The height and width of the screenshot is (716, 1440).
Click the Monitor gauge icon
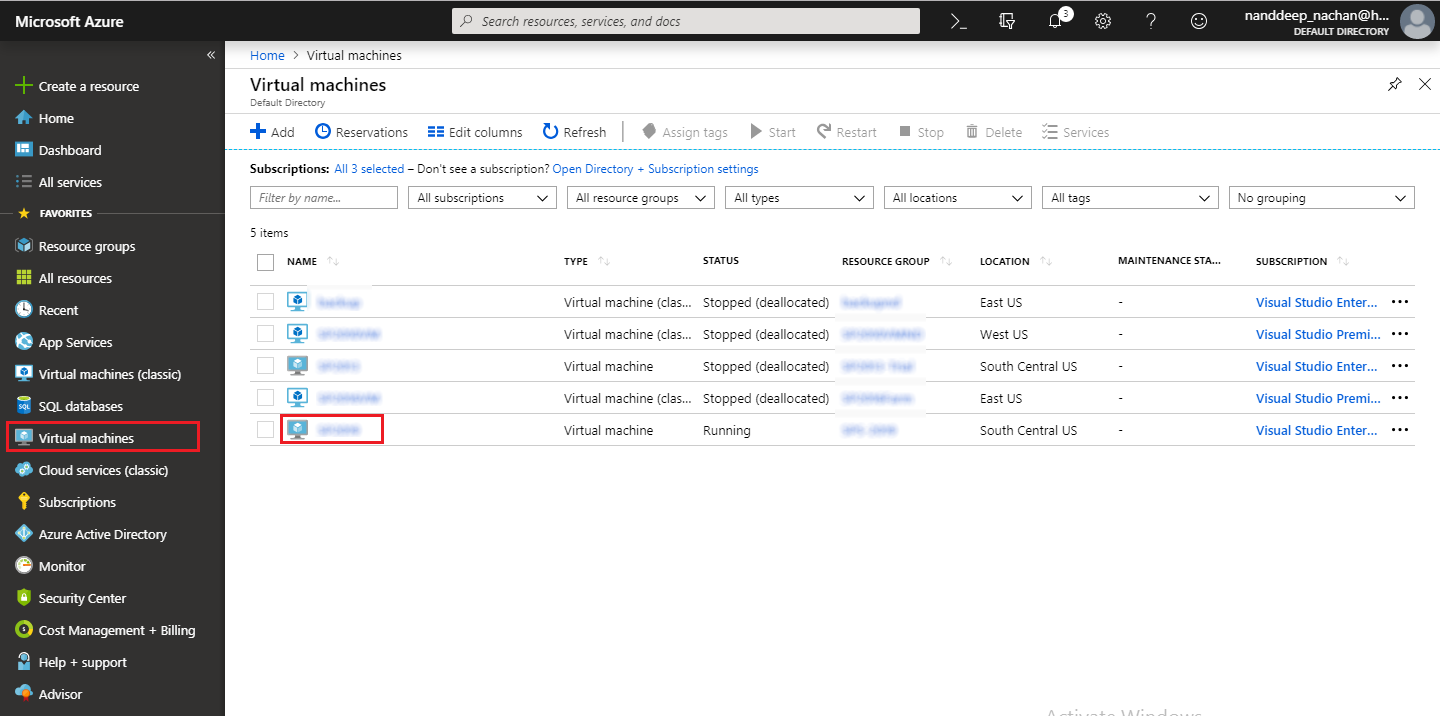[x=24, y=566]
